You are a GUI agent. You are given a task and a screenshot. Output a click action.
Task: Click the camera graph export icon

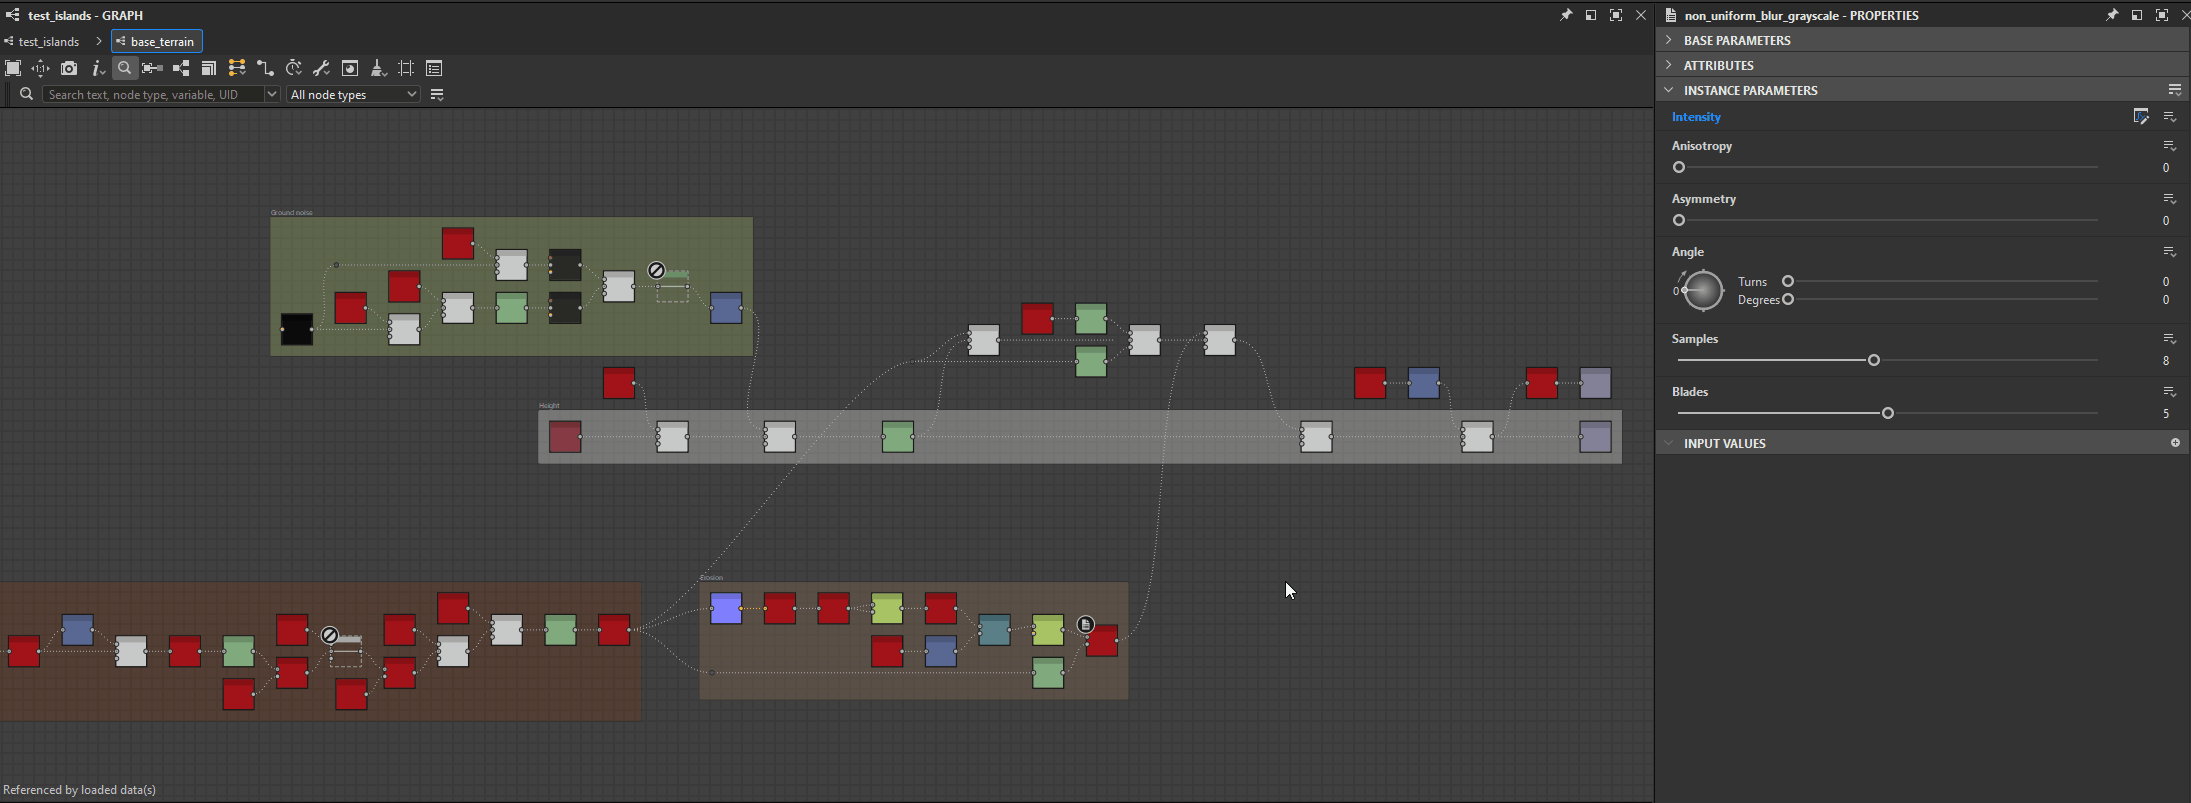coord(69,68)
